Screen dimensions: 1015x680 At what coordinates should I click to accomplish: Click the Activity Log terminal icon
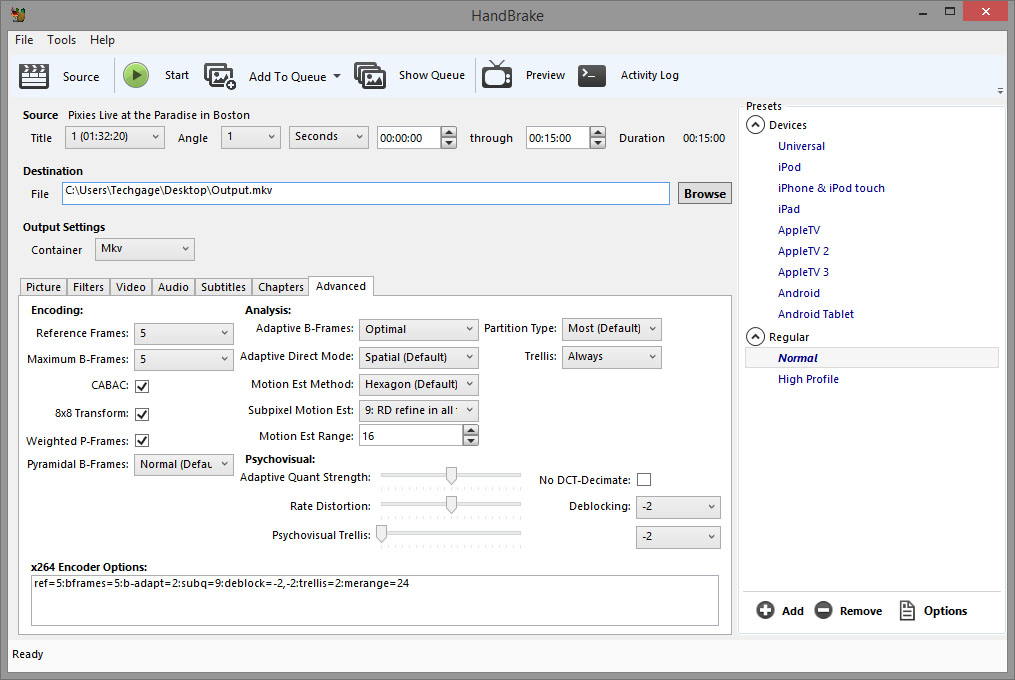pos(592,75)
